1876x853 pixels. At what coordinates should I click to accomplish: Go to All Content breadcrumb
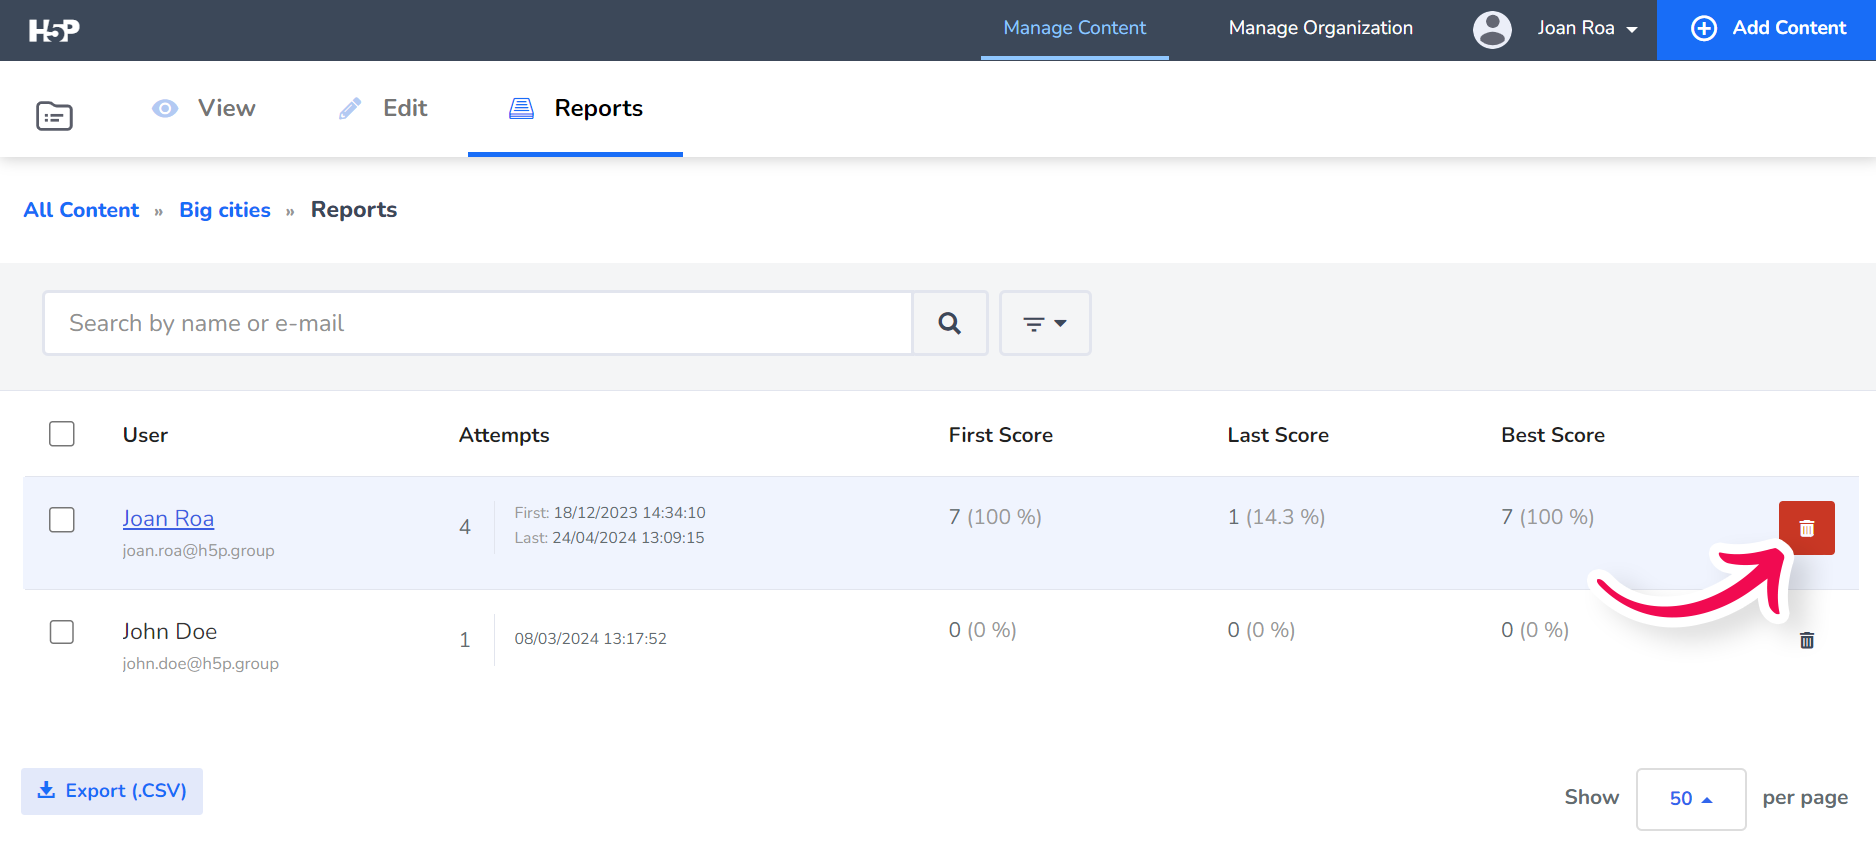82,210
